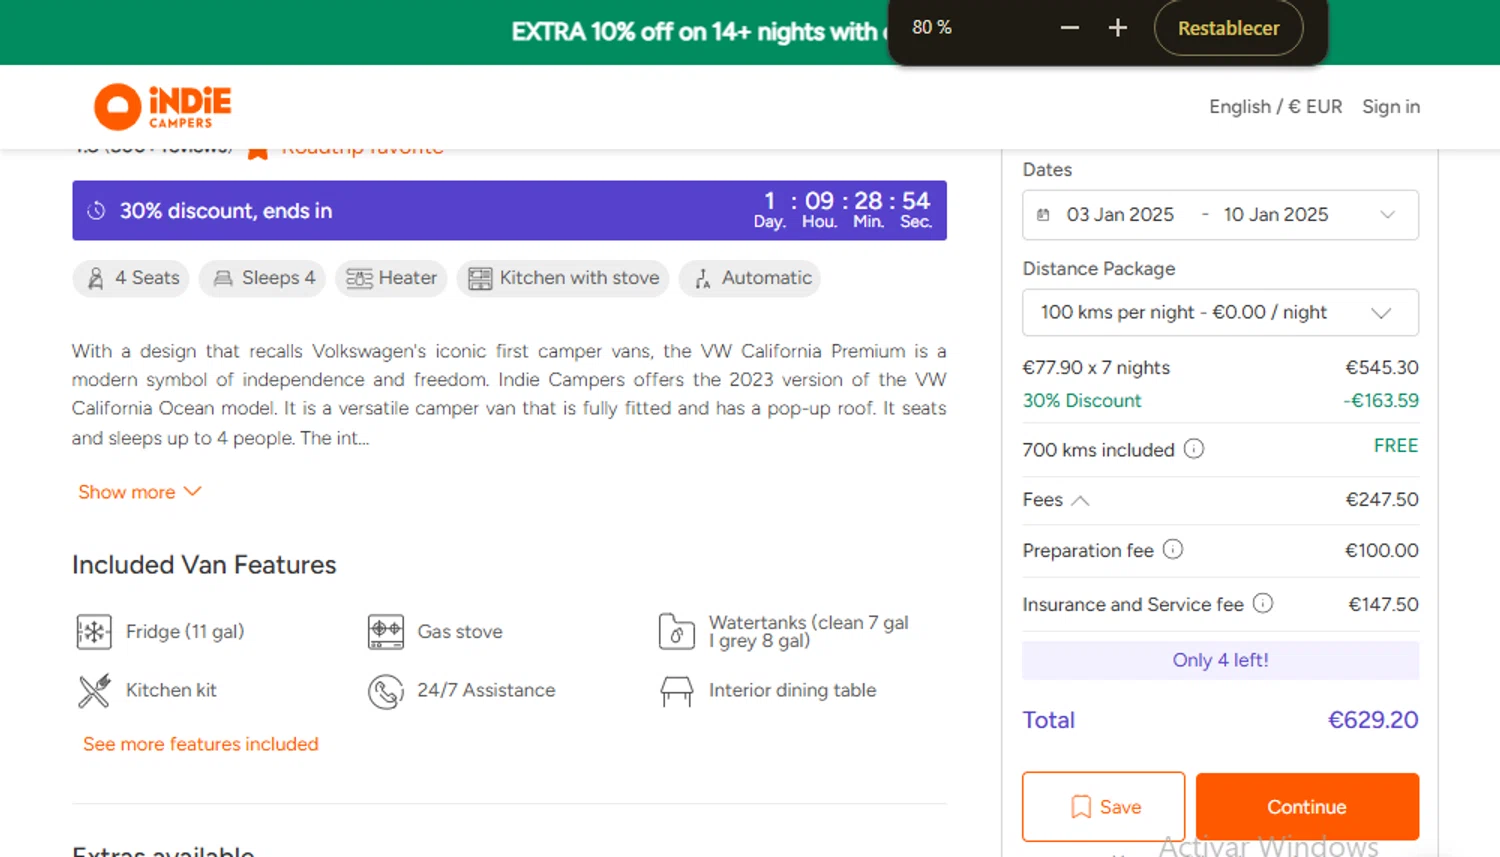Image resolution: width=1500 pixels, height=857 pixels.
Task: Click the Heater icon
Action: pyautogui.click(x=359, y=278)
